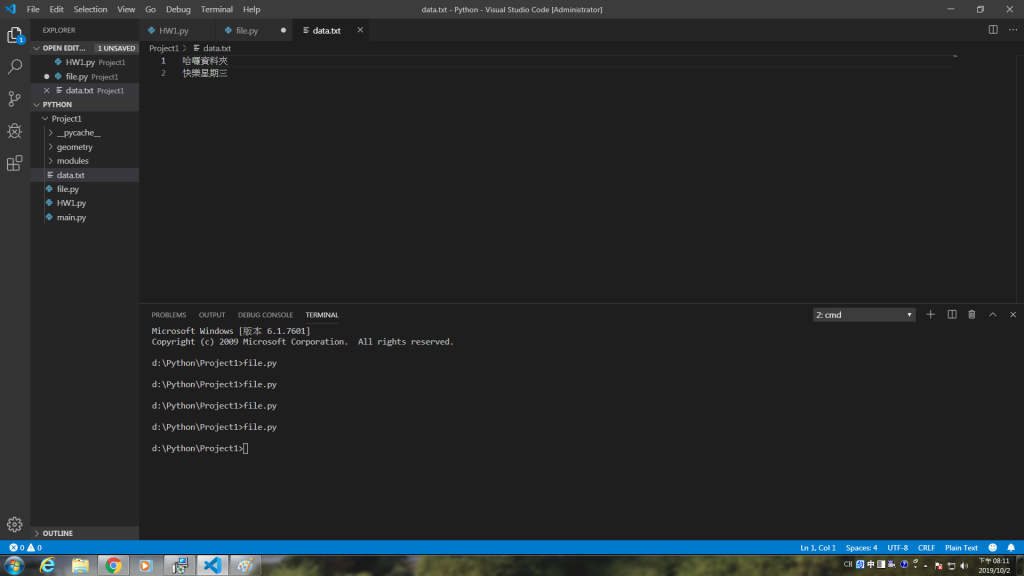Collapse the Open Editors section
This screenshot has width=1024, height=576.
[x=37, y=48]
